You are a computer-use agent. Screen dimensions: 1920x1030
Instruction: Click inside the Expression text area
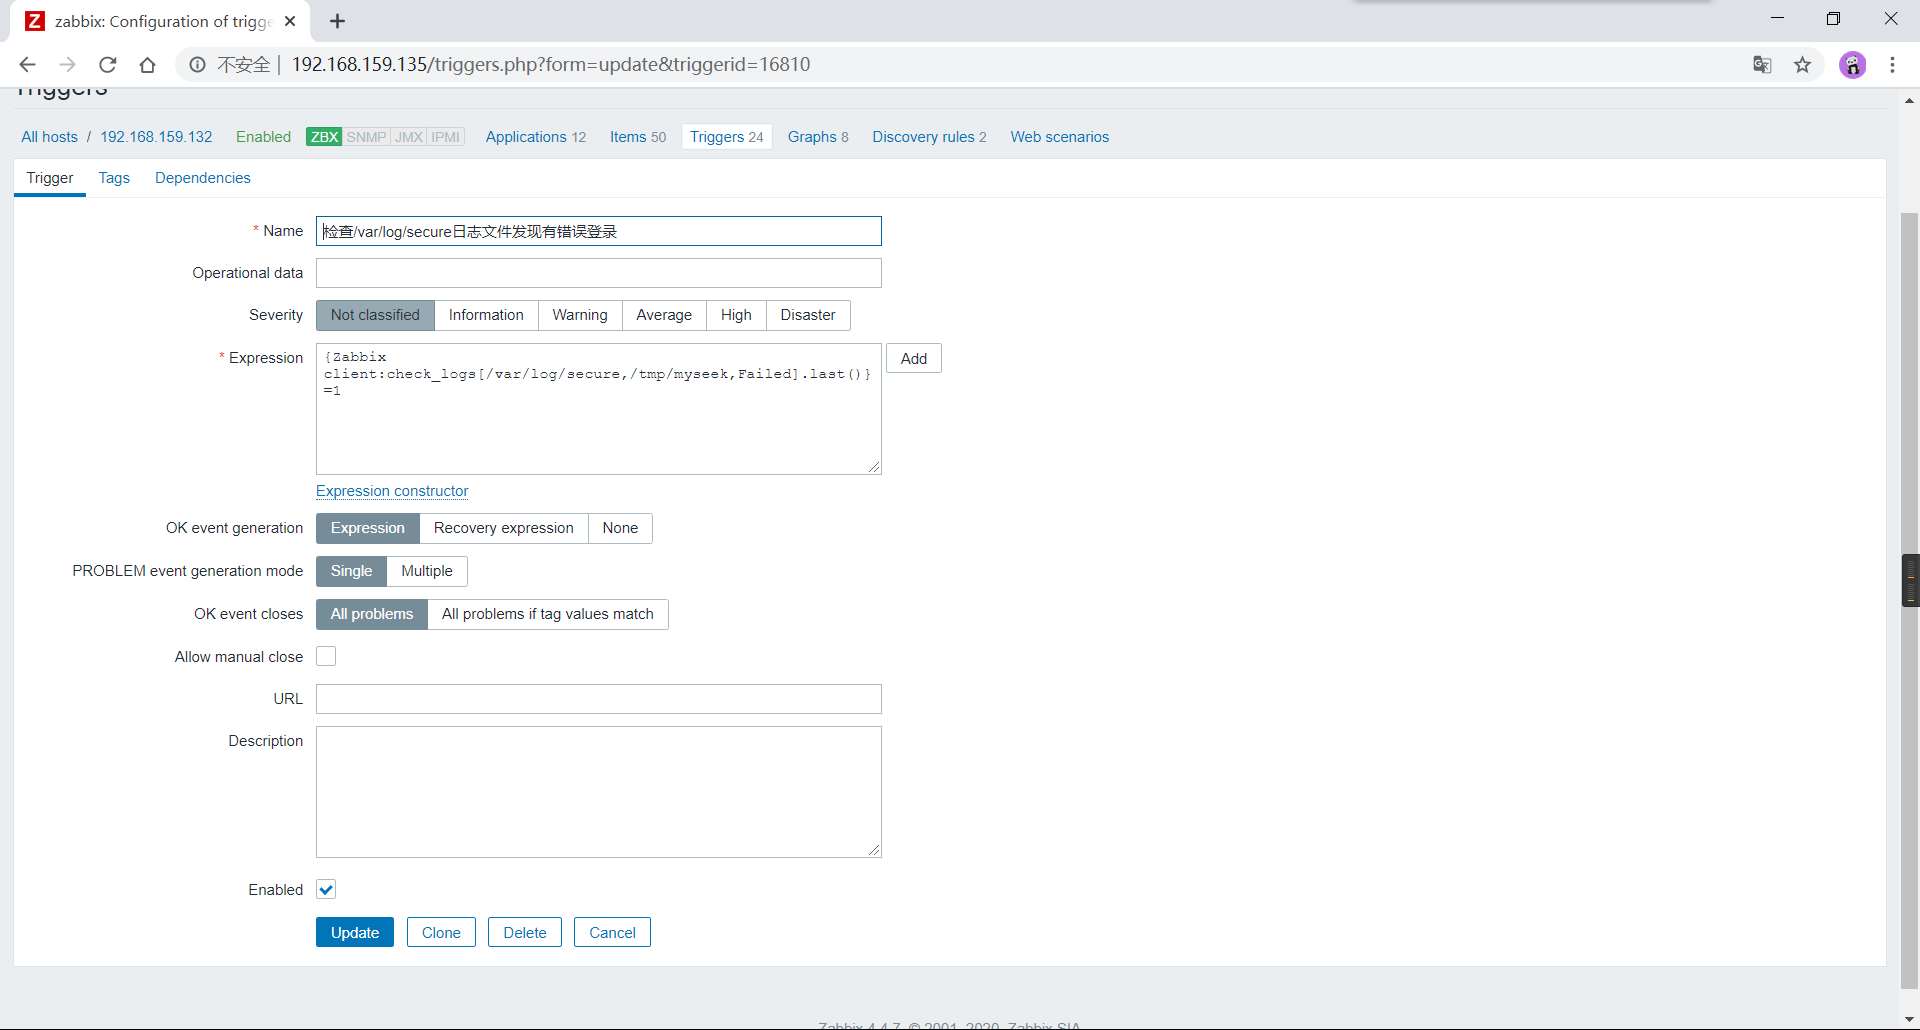point(599,409)
